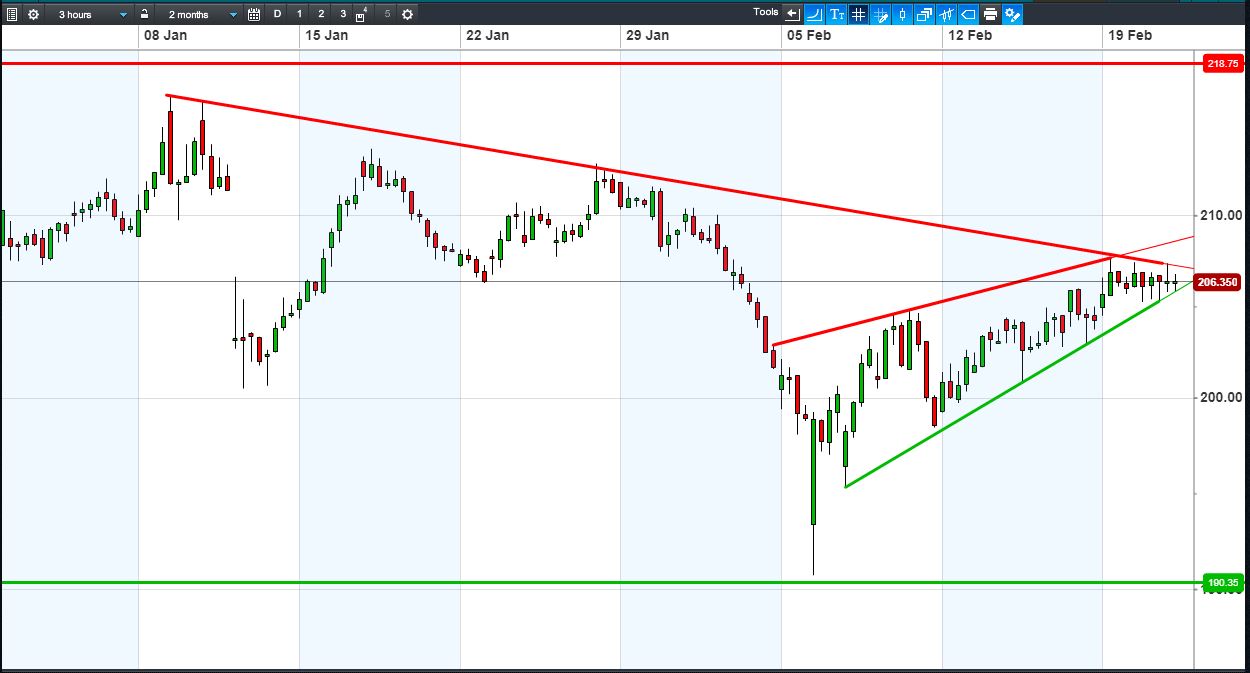Switch to saved layout 1
This screenshot has height=673, width=1250.
299,14
